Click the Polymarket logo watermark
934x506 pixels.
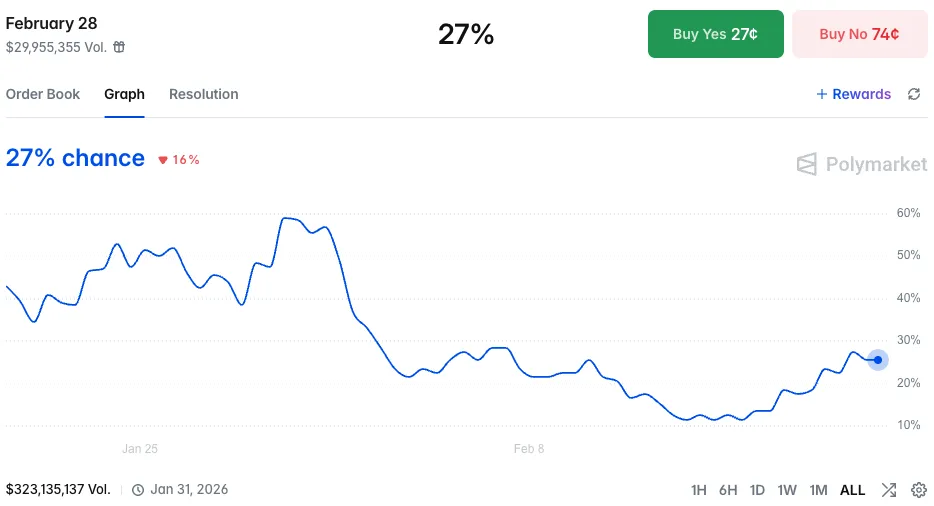862,164
